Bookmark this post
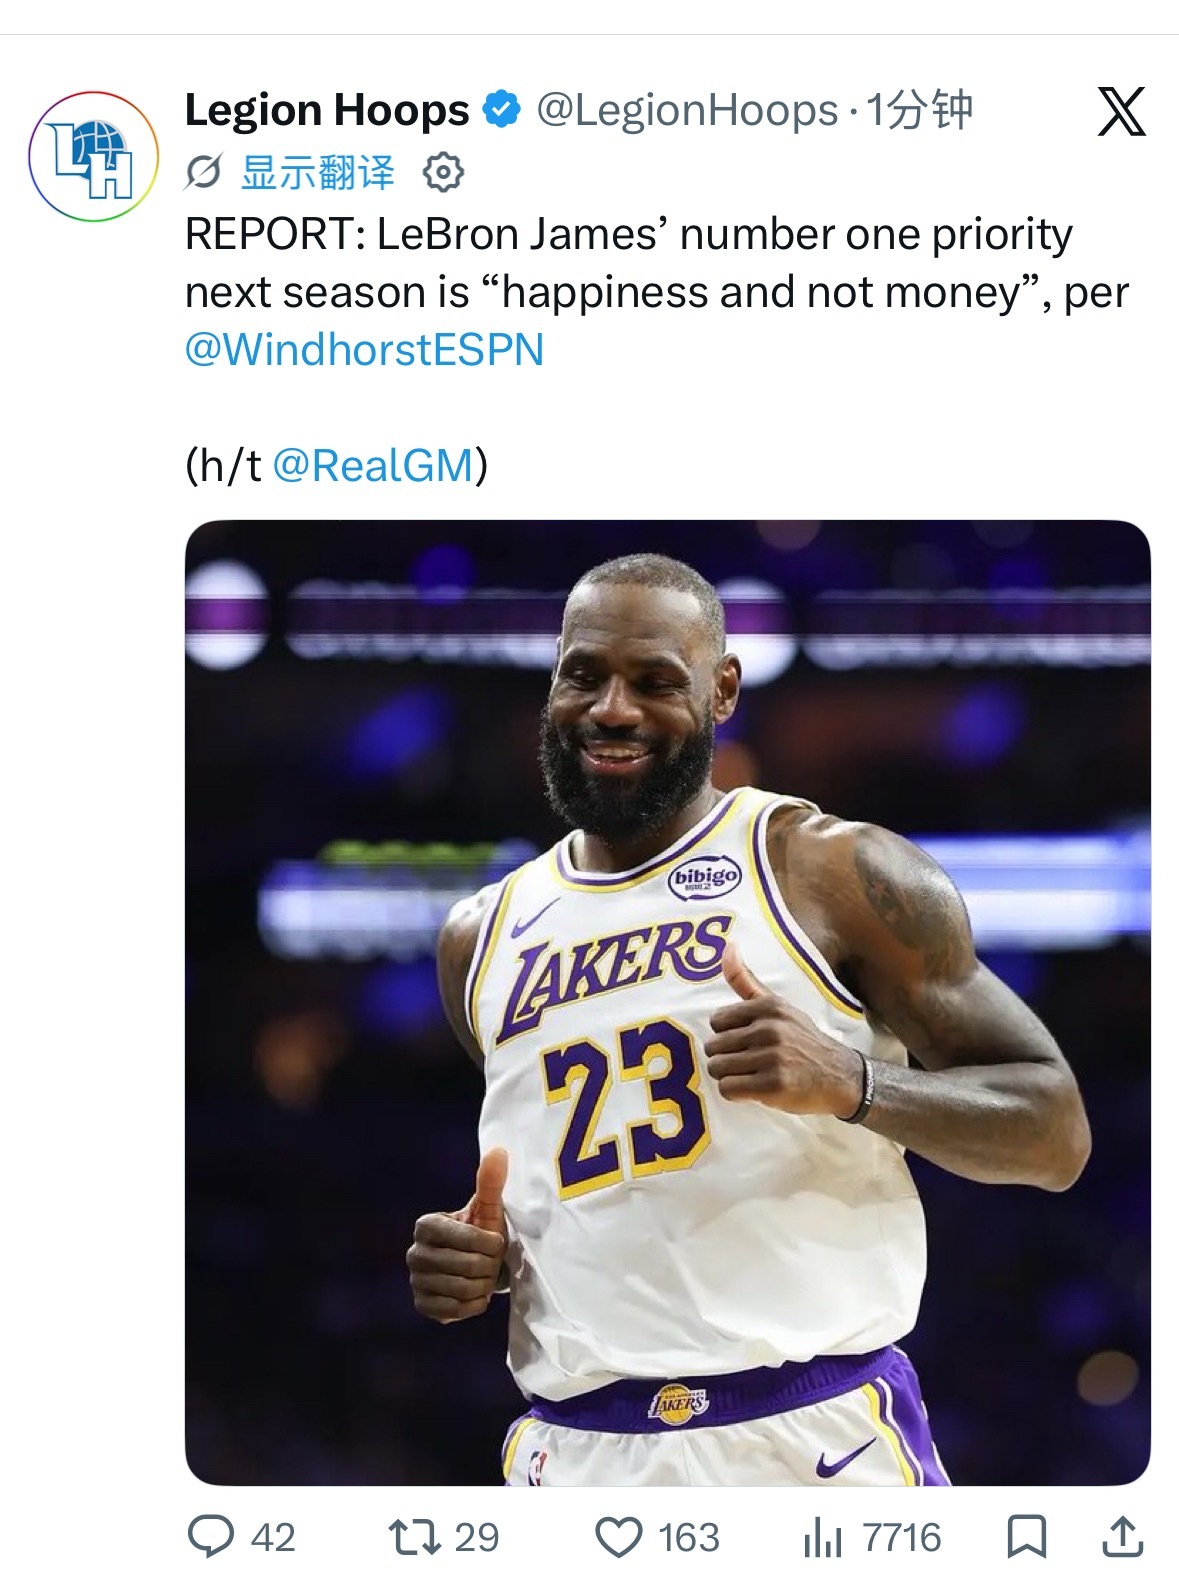The image size is (1179, 1582). 1026,1537
